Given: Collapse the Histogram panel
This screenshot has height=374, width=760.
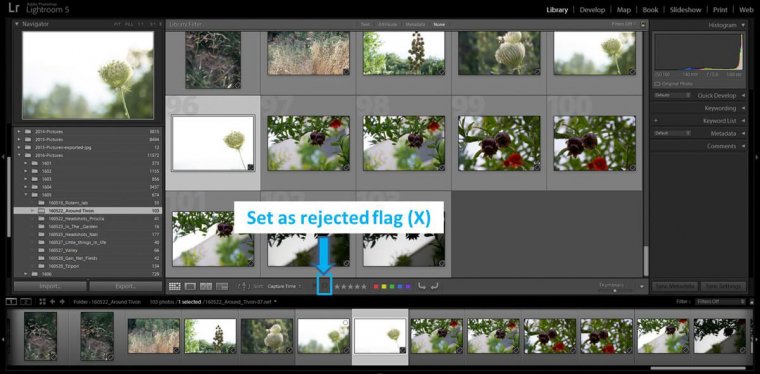Looking at the screenshot, I should point(743,25).
